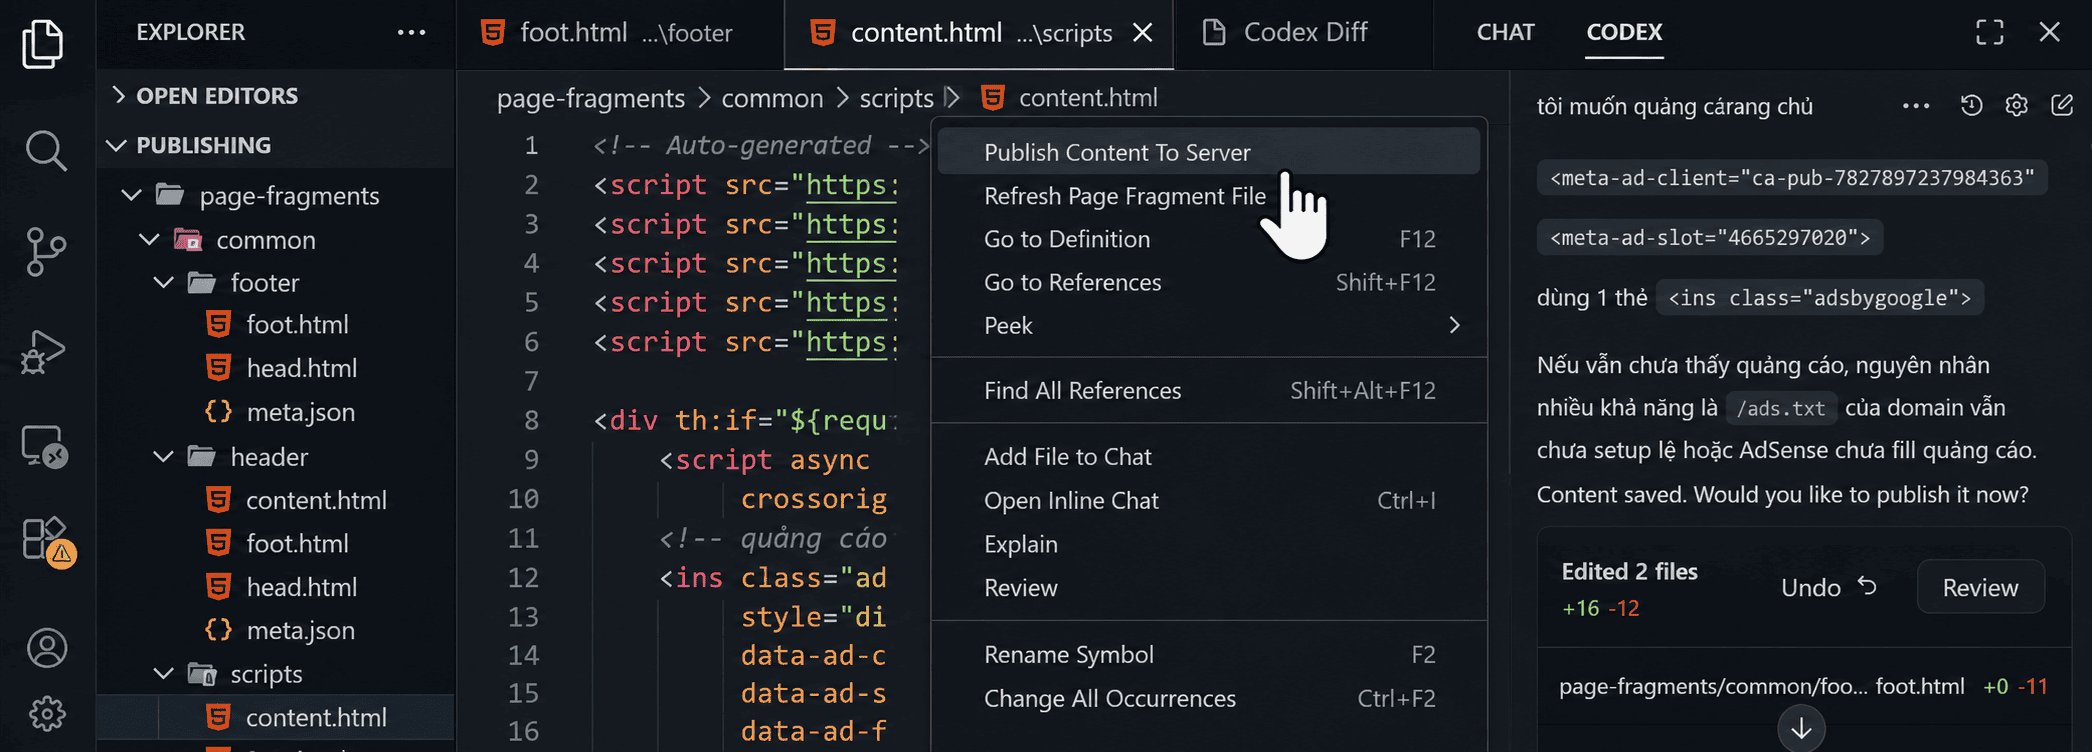Switch to the CHAT tab

pos(1505,32)
